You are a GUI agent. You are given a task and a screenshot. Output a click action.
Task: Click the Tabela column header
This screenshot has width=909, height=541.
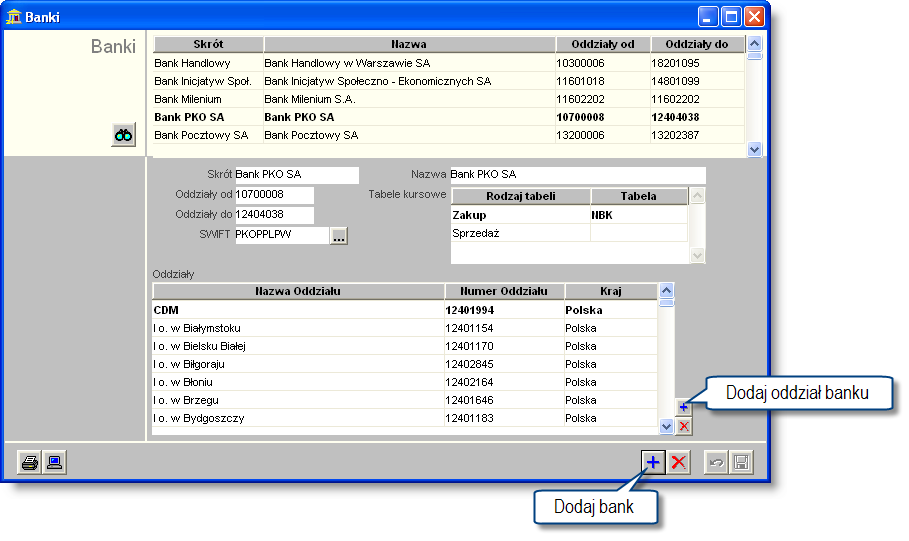pyautogui.click(x=639, y=196)
